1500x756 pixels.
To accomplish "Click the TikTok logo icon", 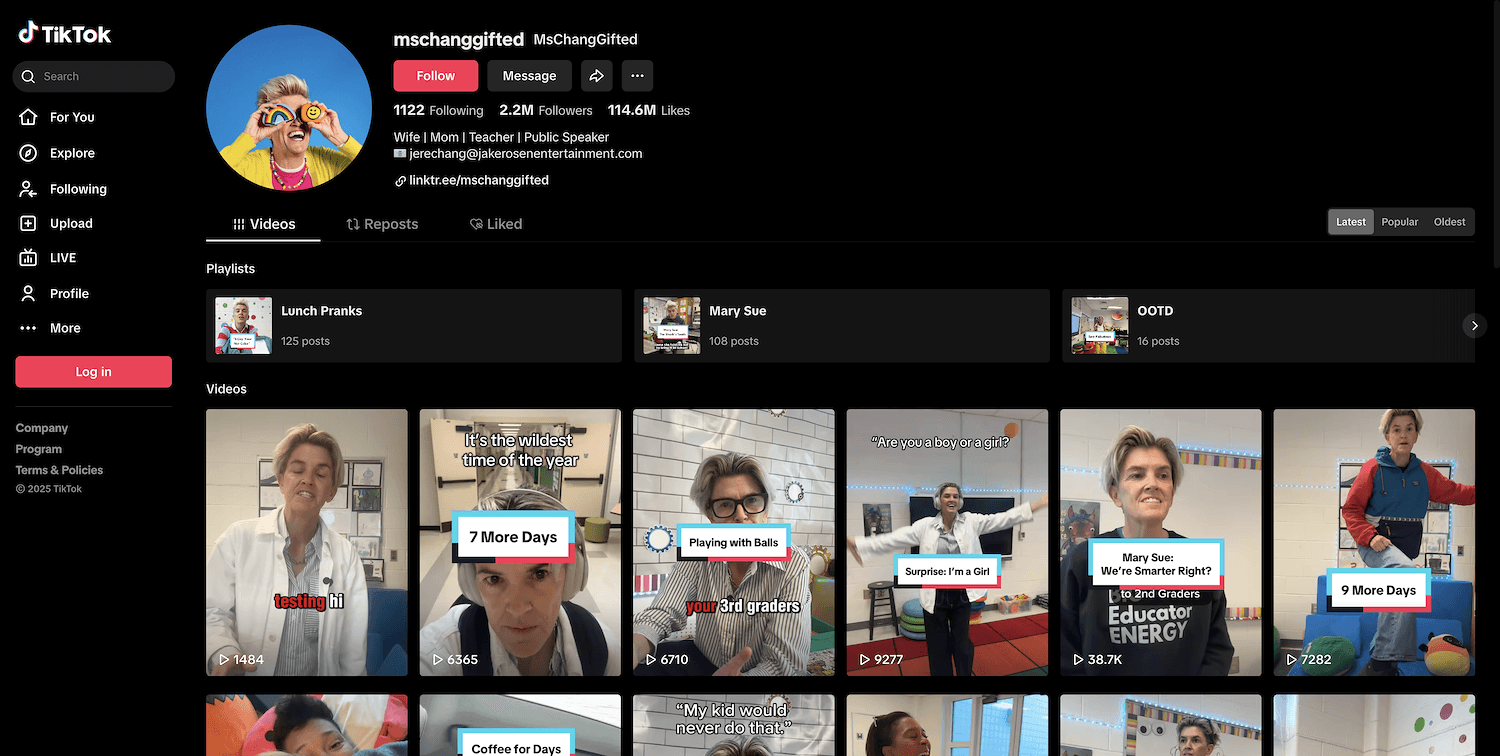I will (x=28, y=33).
